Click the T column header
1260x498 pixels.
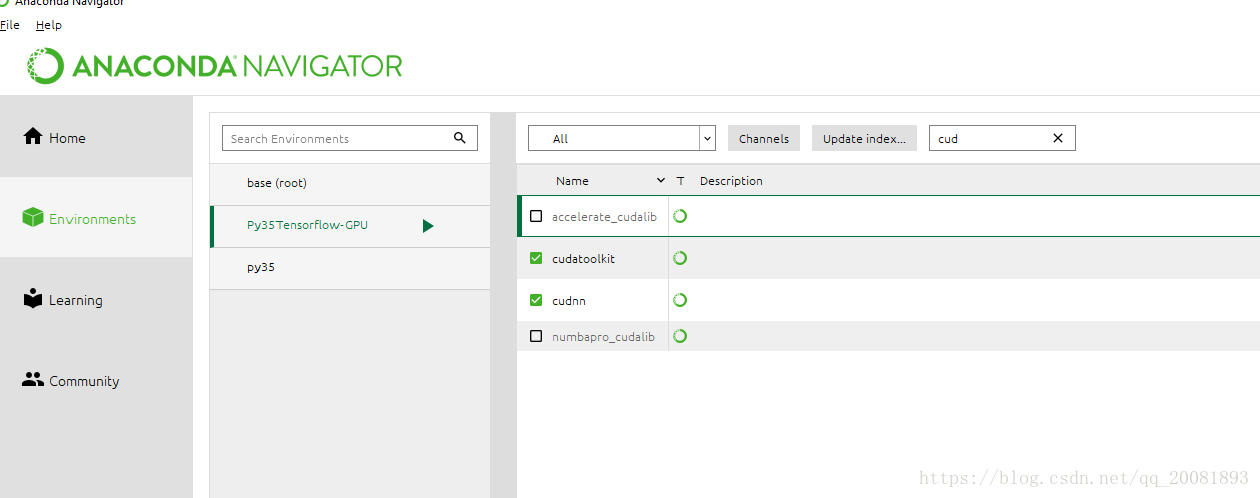click(681, 181)
